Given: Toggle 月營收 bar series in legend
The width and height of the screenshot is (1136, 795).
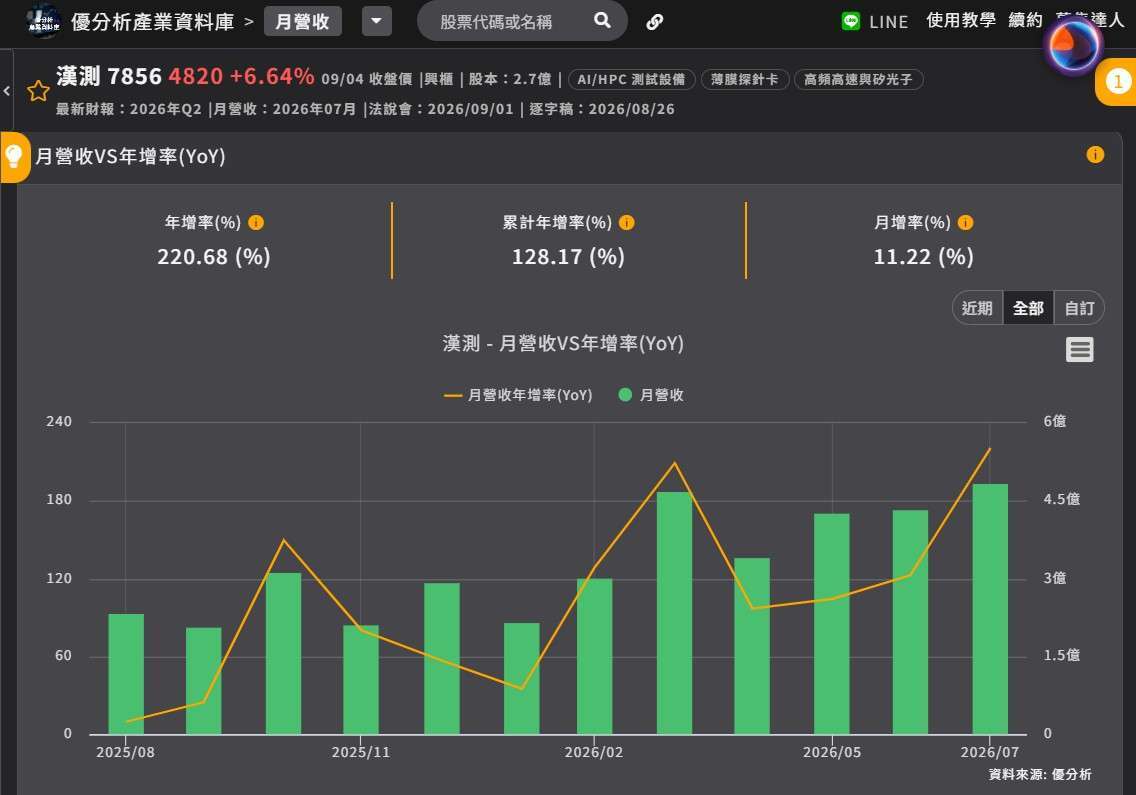Looking at the screenshot, I should 651,395.
